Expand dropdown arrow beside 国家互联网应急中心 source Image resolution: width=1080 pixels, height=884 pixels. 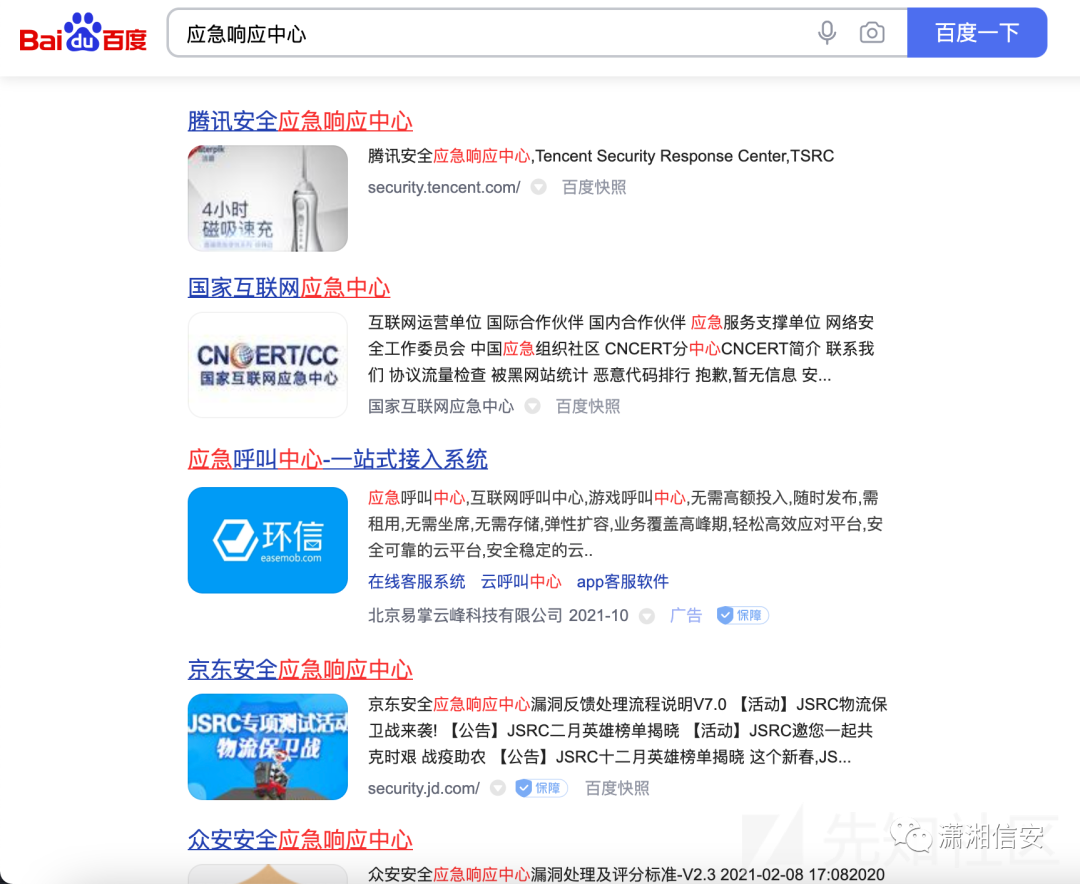[x=532, y=407]
